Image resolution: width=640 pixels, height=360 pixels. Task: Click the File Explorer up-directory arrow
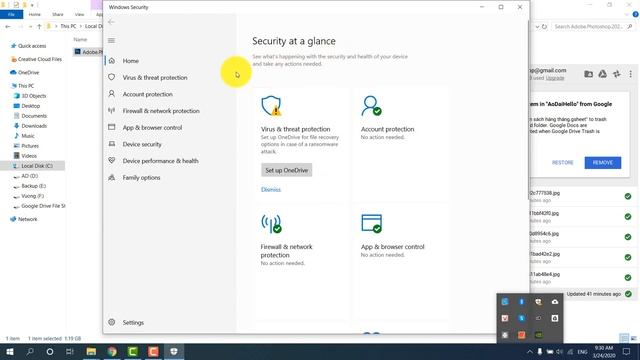[x=39, y=27]
